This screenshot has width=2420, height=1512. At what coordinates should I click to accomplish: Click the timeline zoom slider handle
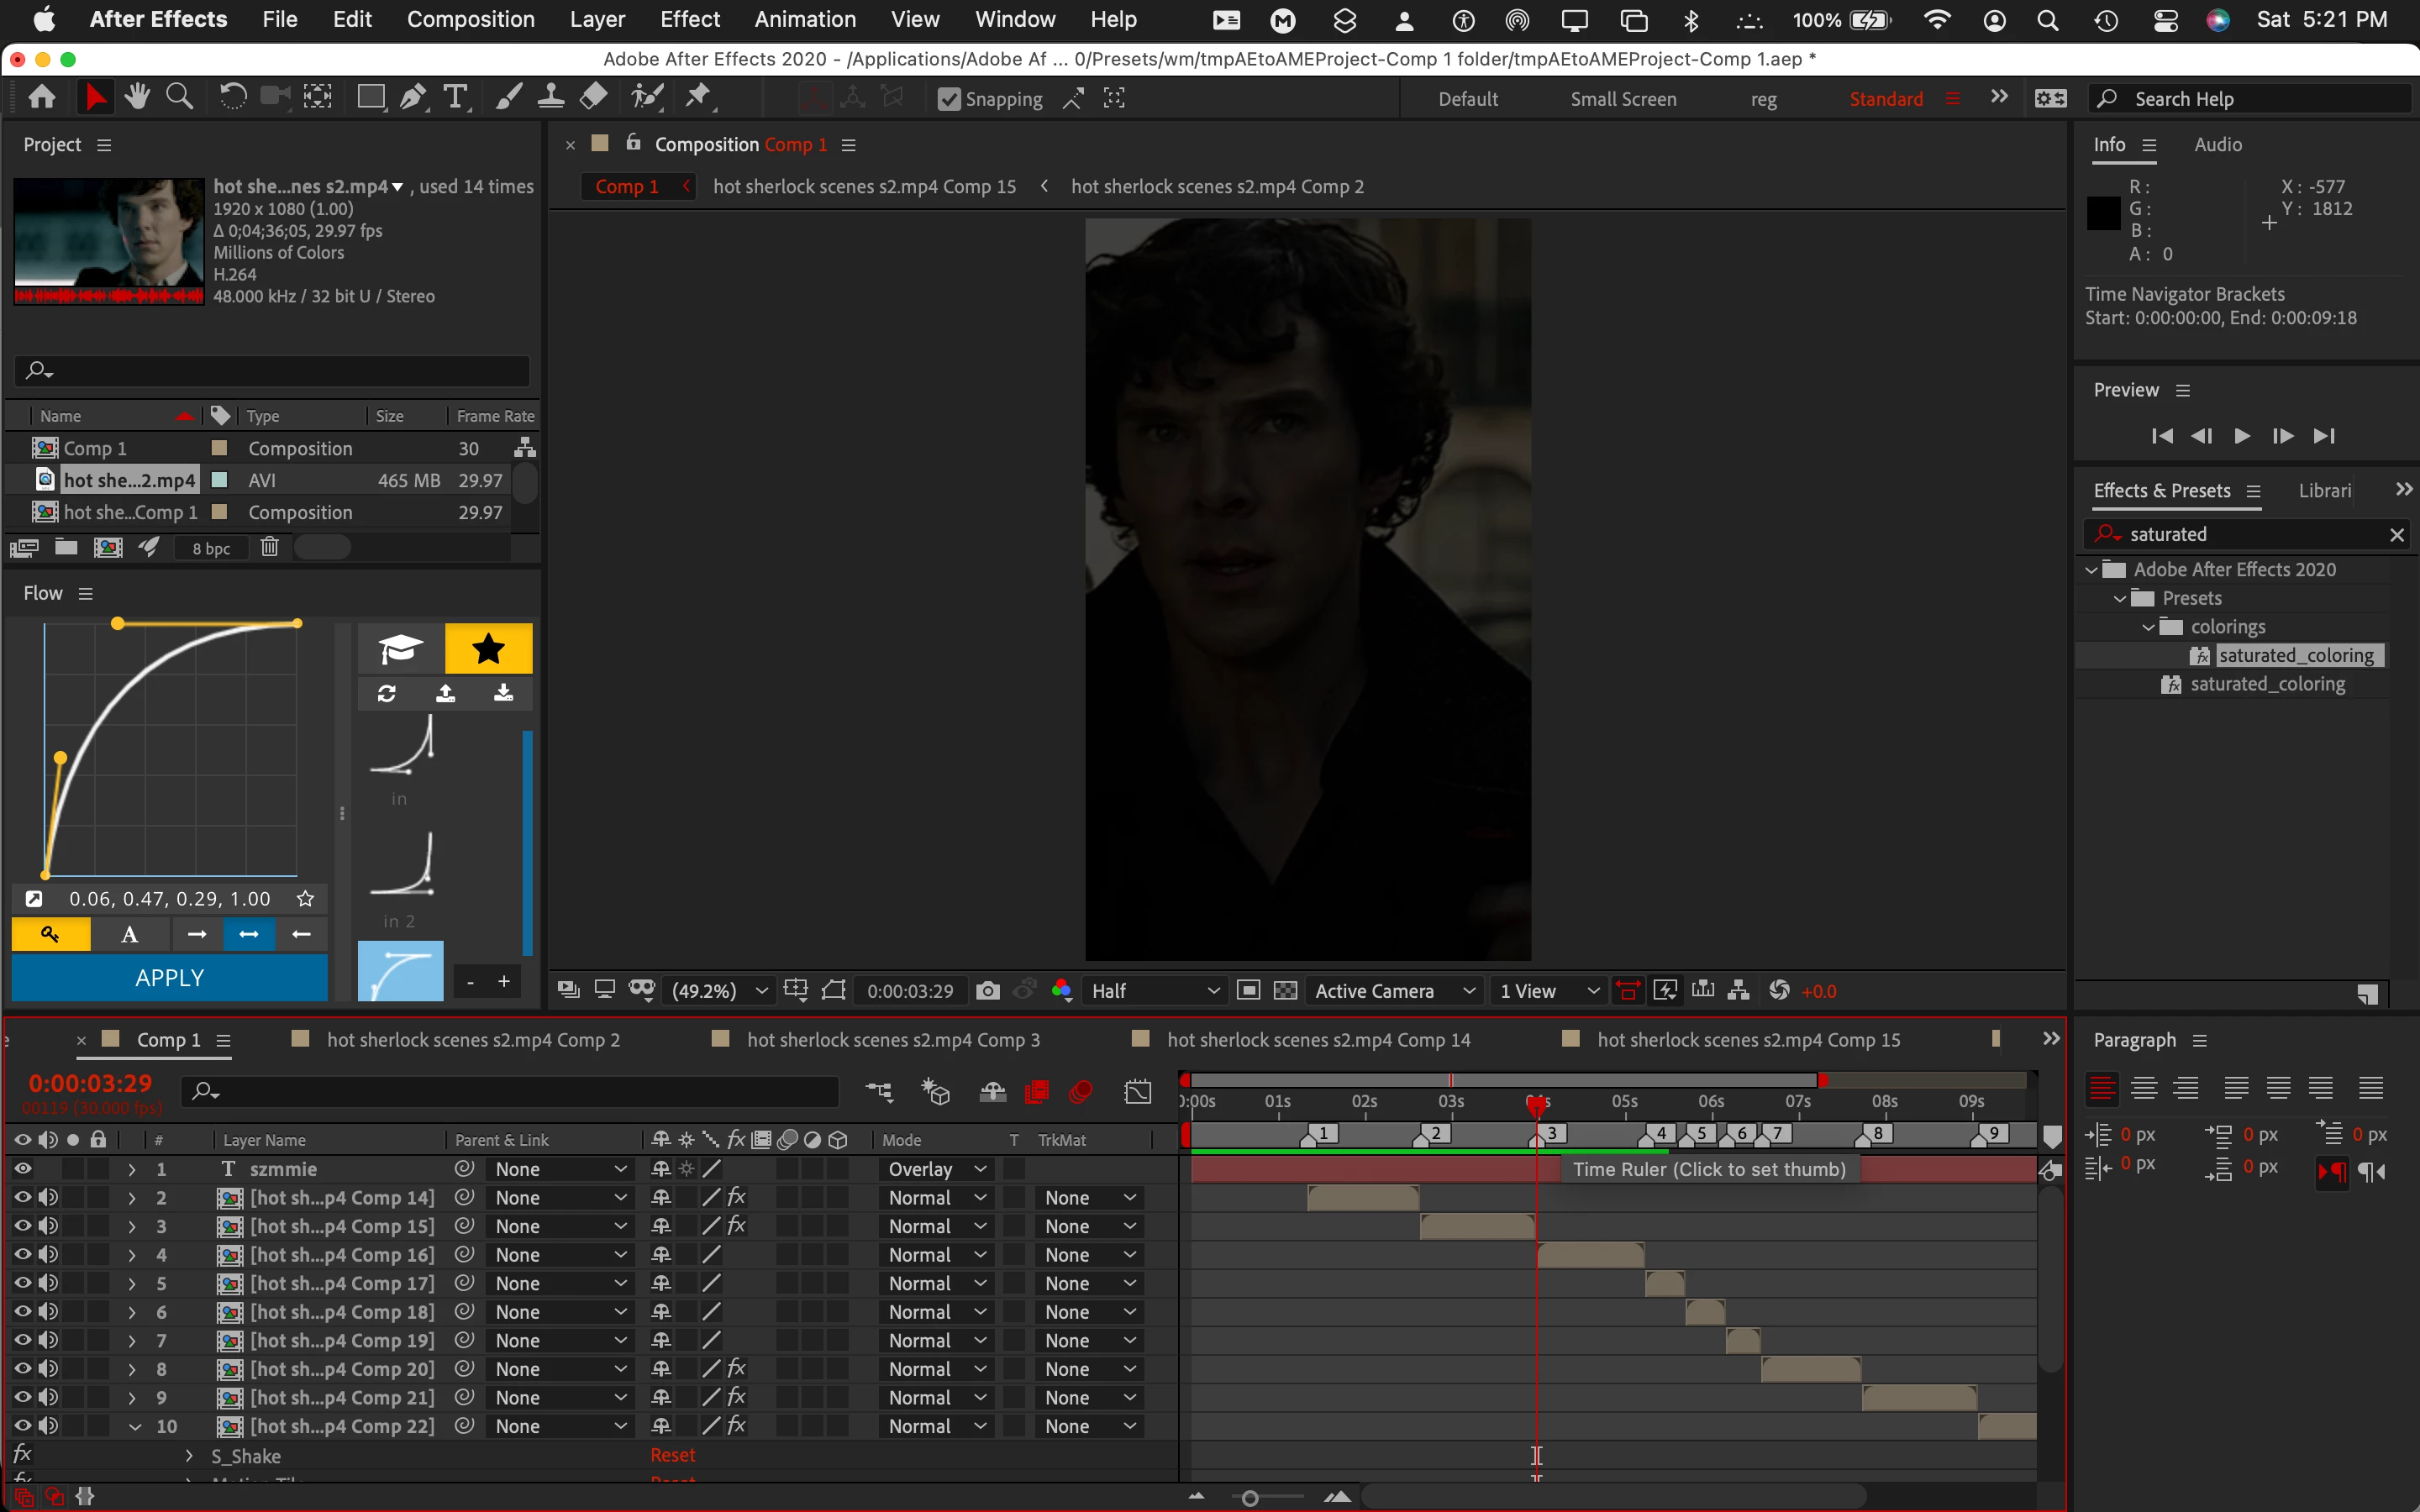1250,1497
